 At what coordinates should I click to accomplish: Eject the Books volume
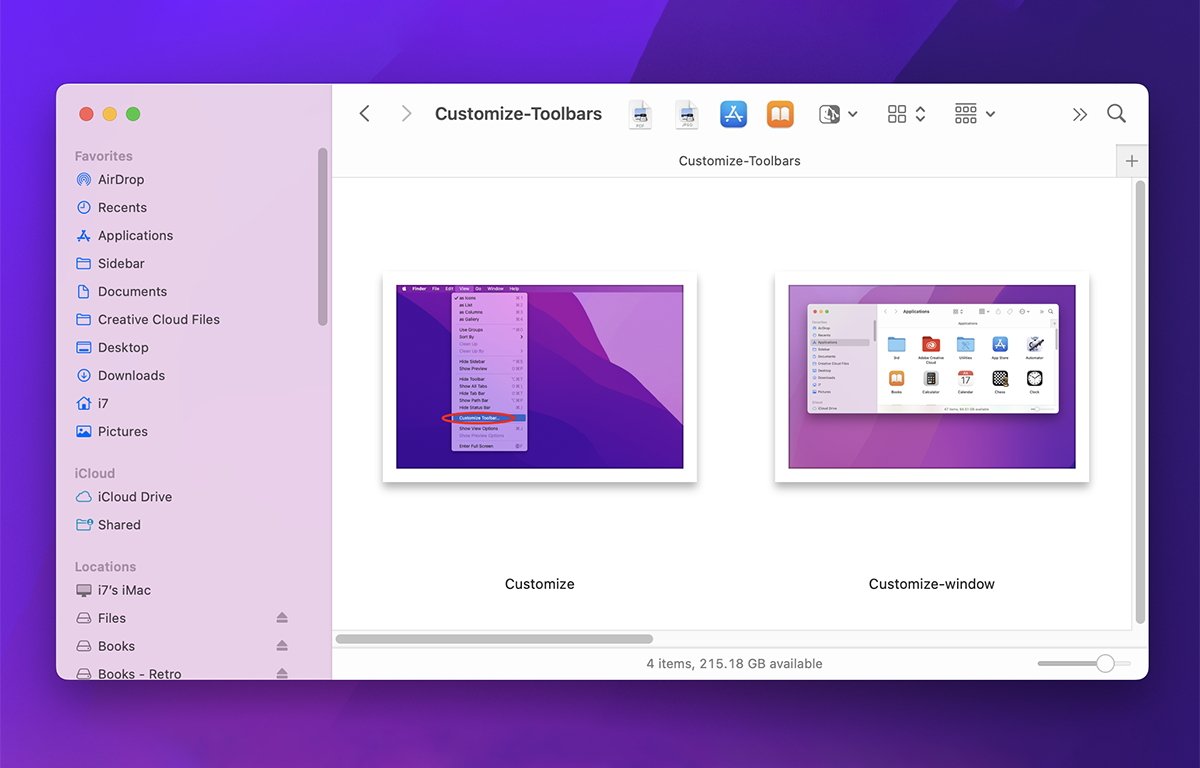(x=282, y=646)
